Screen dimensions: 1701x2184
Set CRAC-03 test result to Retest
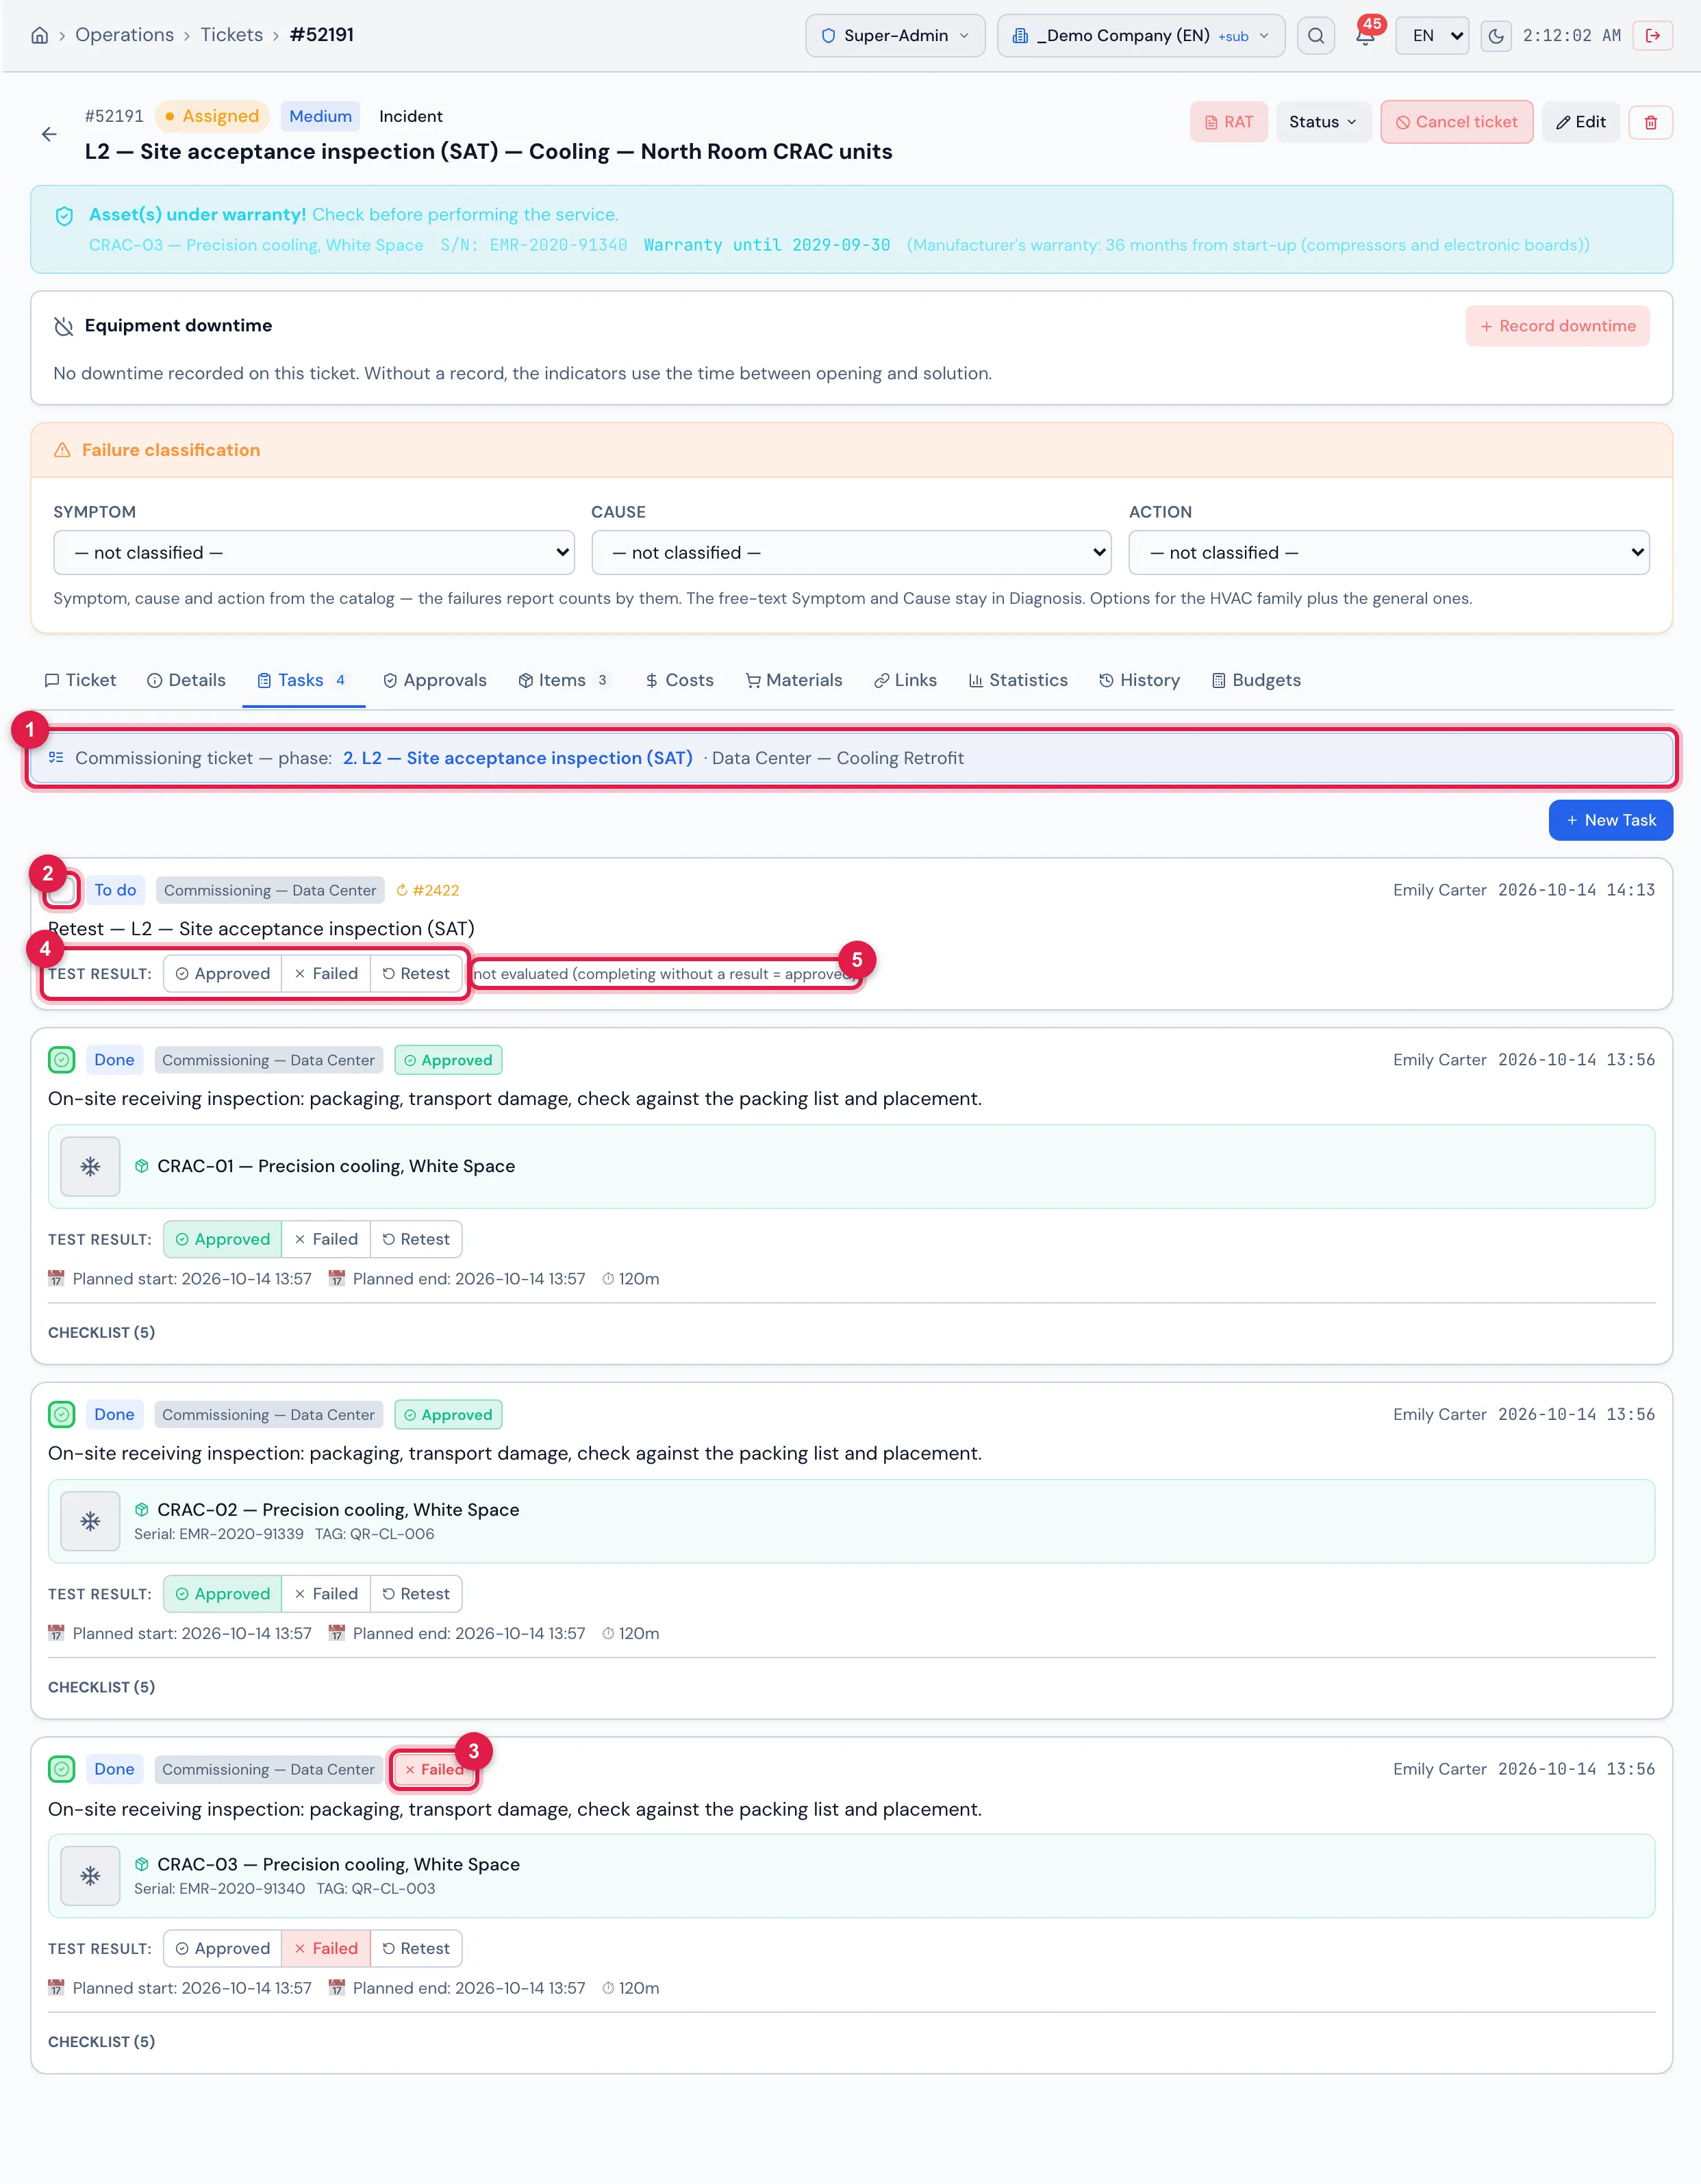[x=416, y=1948]
